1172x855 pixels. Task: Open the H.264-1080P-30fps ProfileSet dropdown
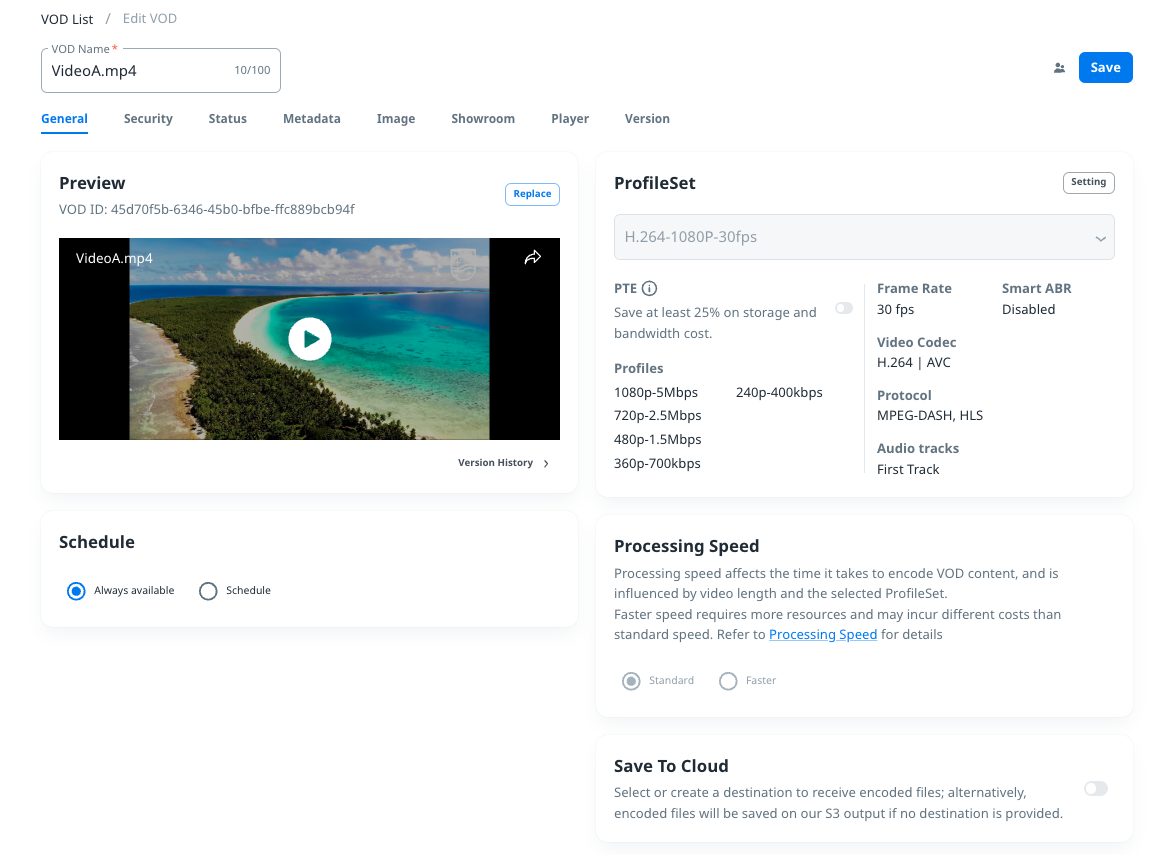click(x=864, y=238)
